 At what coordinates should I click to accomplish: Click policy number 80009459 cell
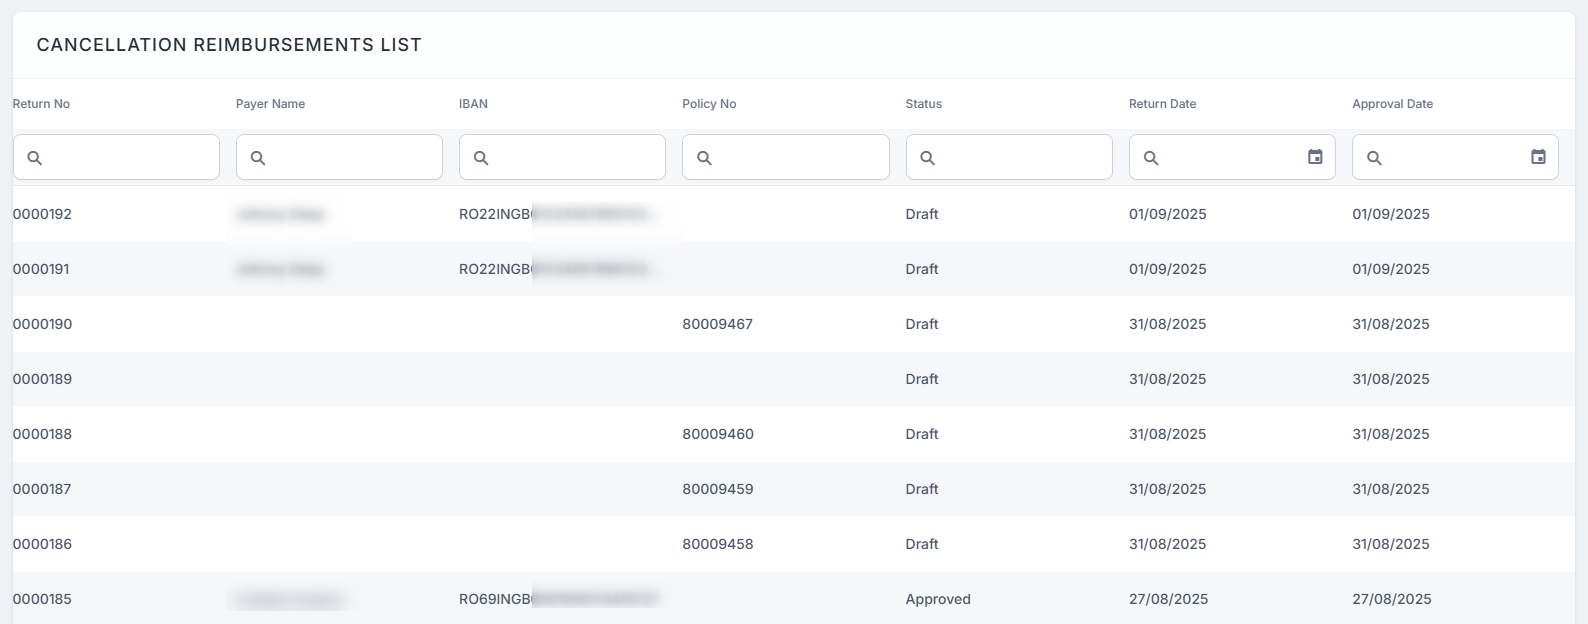(x=717, y=489)
